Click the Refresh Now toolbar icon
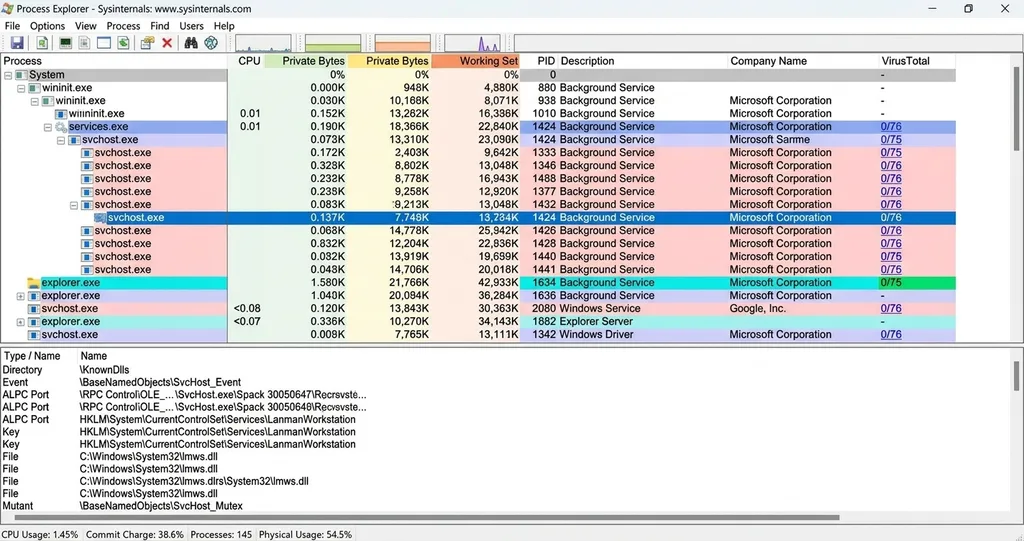Image resolution: width=1024 pixels, height=541 pixels. pos(42,43)
